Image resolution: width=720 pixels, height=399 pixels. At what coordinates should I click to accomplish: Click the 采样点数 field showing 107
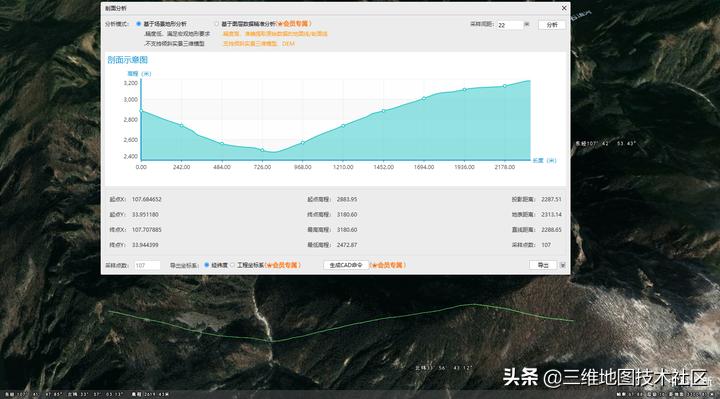(147, 265)
